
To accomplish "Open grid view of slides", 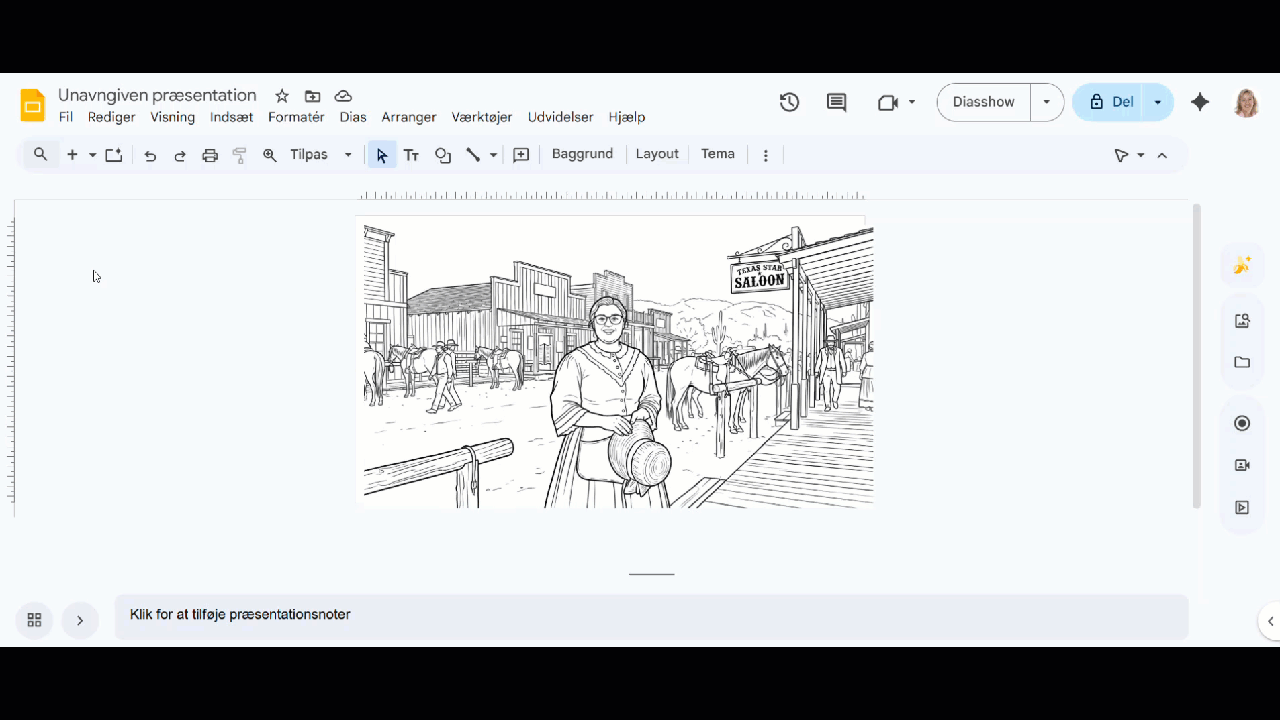I will click(34, 620).
